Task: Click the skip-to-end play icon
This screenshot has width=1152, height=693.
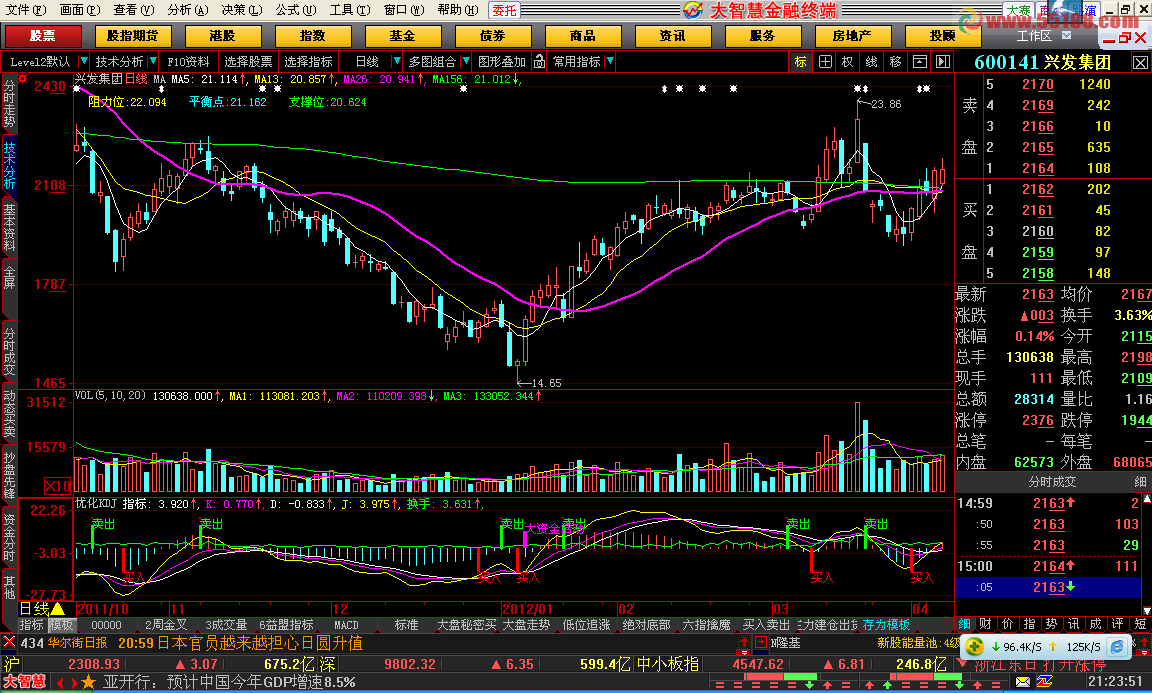Action: point(943,62)
